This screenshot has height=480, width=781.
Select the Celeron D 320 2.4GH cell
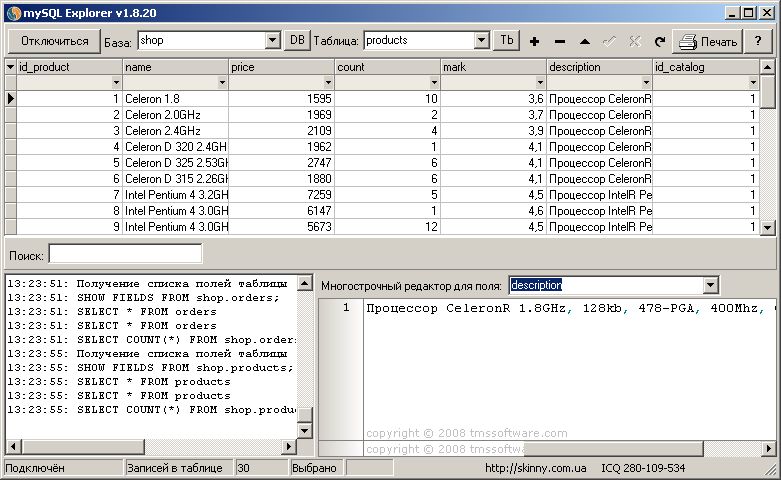pos(176,147)
